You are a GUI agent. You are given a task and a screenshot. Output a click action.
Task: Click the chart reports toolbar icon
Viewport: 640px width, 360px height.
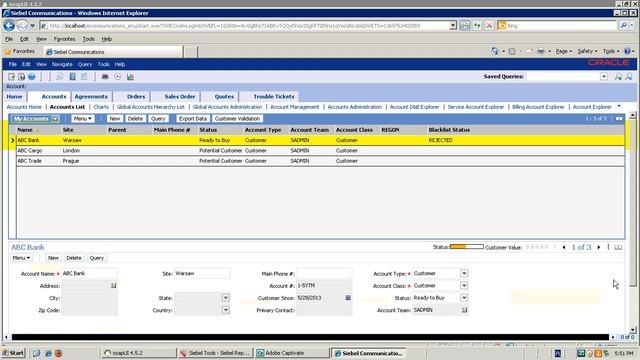(x=130, y=77)
